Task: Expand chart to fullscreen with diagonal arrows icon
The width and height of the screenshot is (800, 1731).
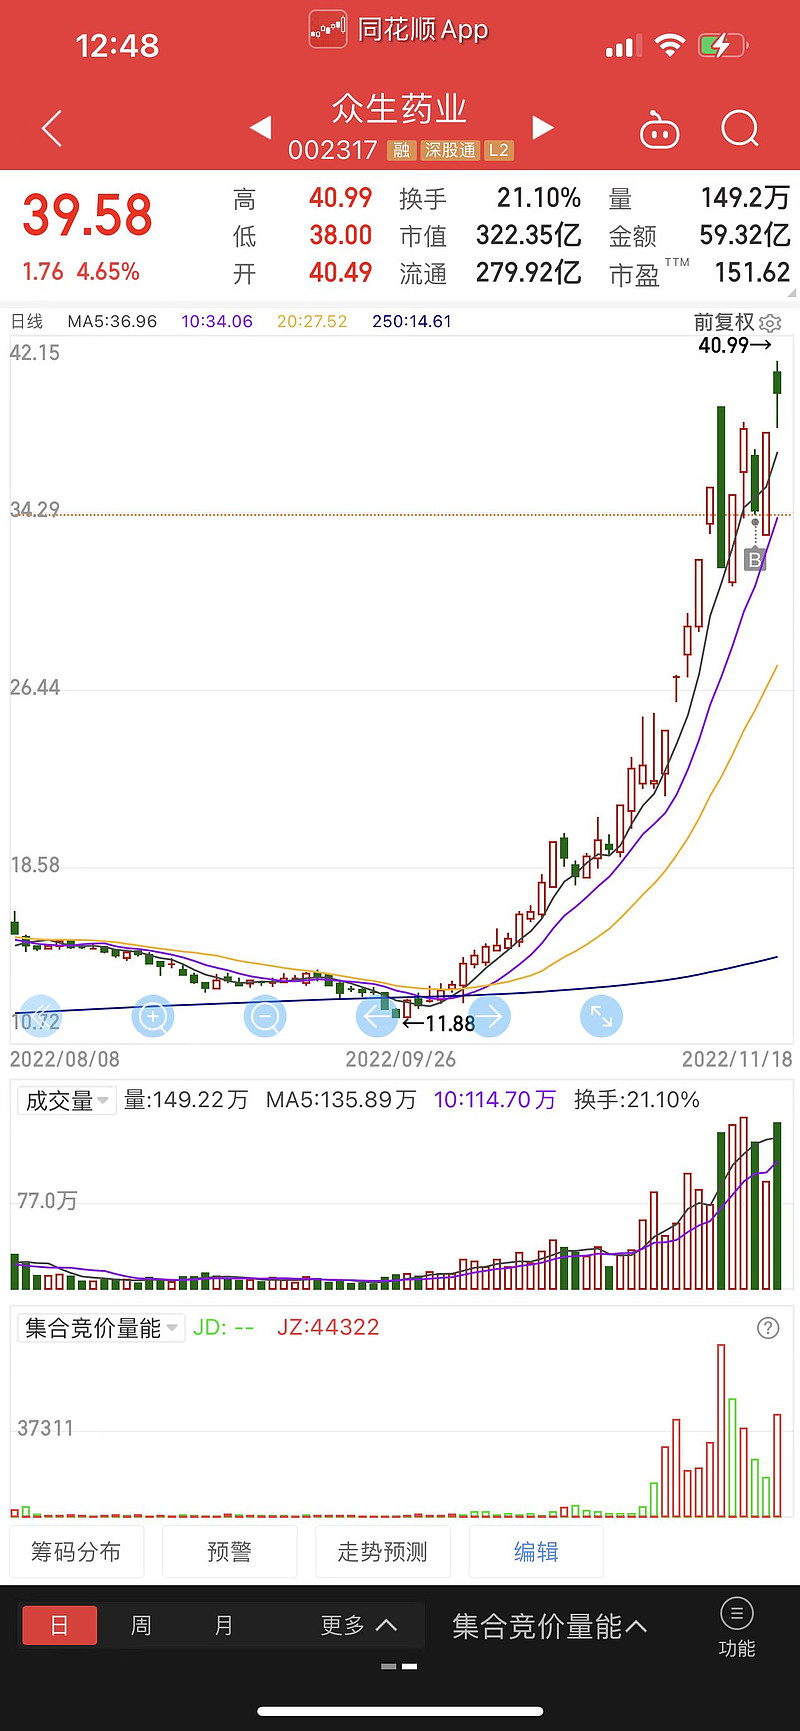Action: 601,1016
